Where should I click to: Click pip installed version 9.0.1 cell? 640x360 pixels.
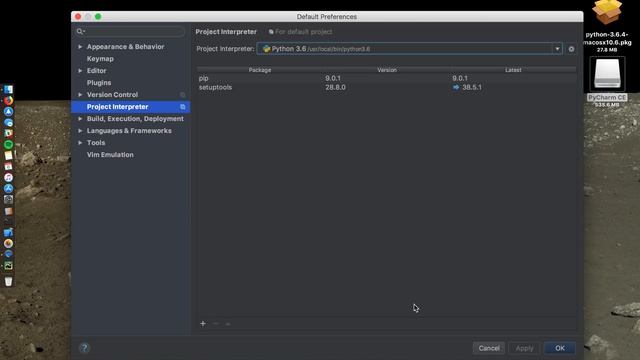[x=333, y=78]
